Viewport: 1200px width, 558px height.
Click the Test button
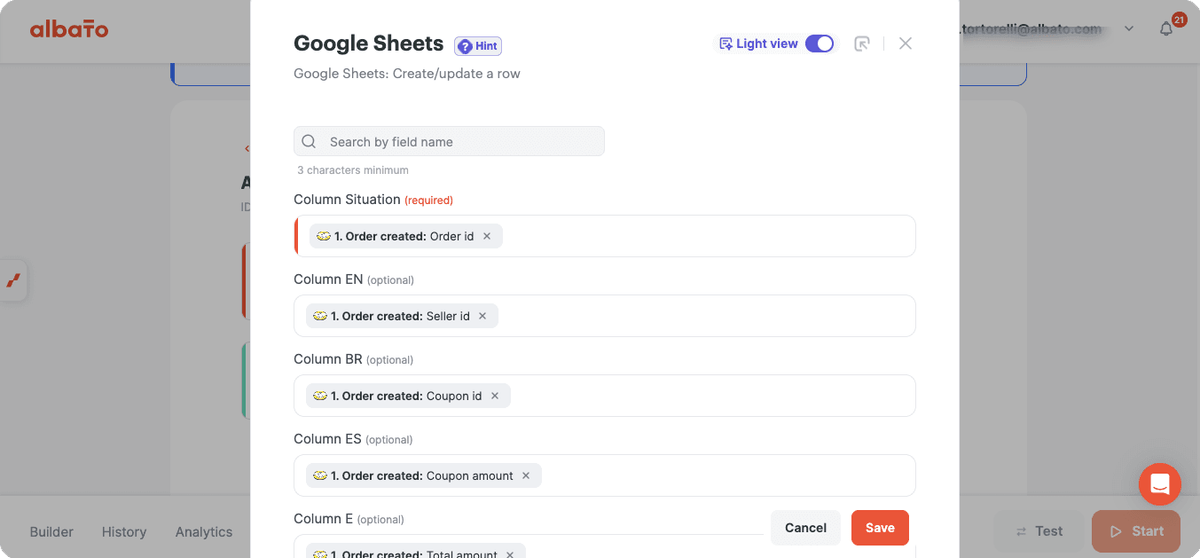[x=1039, y=531]
